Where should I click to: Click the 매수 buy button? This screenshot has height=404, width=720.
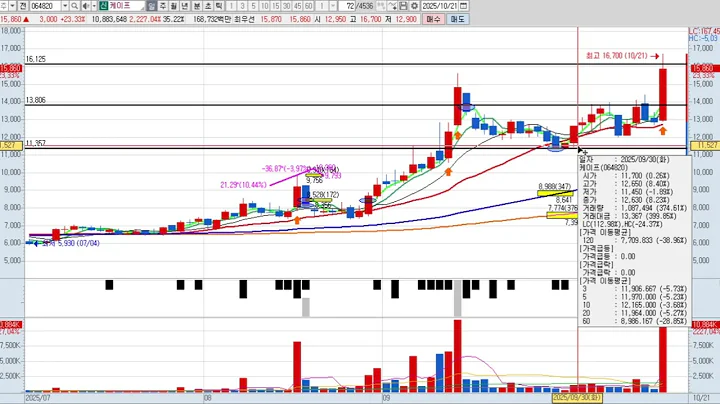tap(433, 19)
